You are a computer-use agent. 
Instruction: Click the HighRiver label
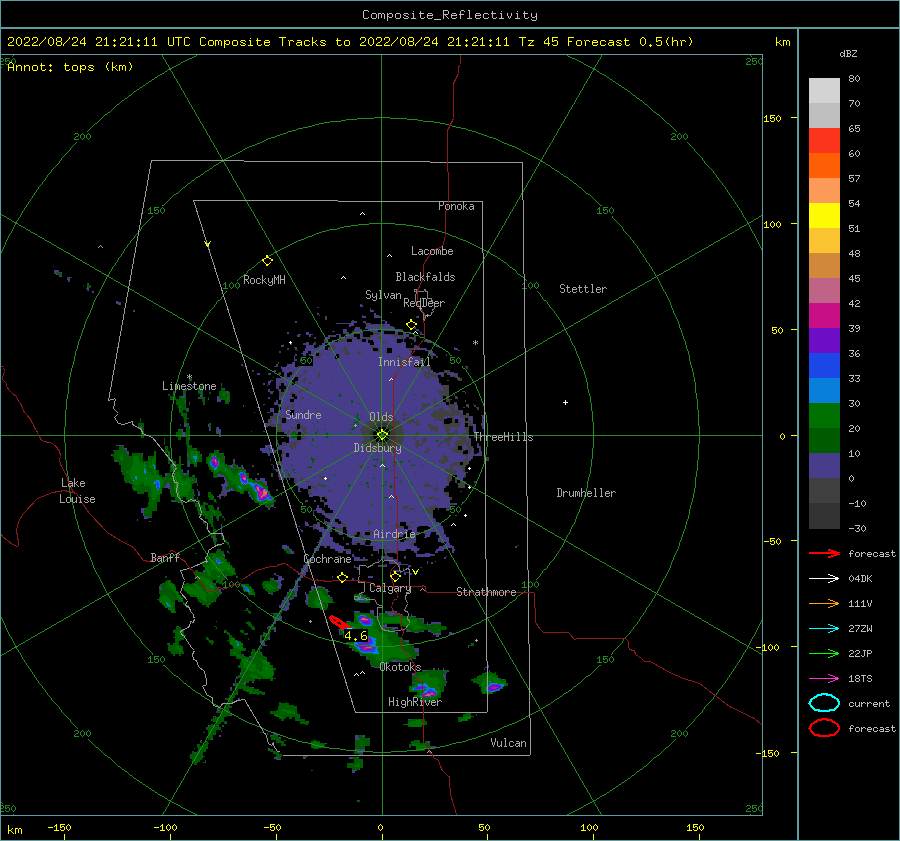[x=415, y=702]
